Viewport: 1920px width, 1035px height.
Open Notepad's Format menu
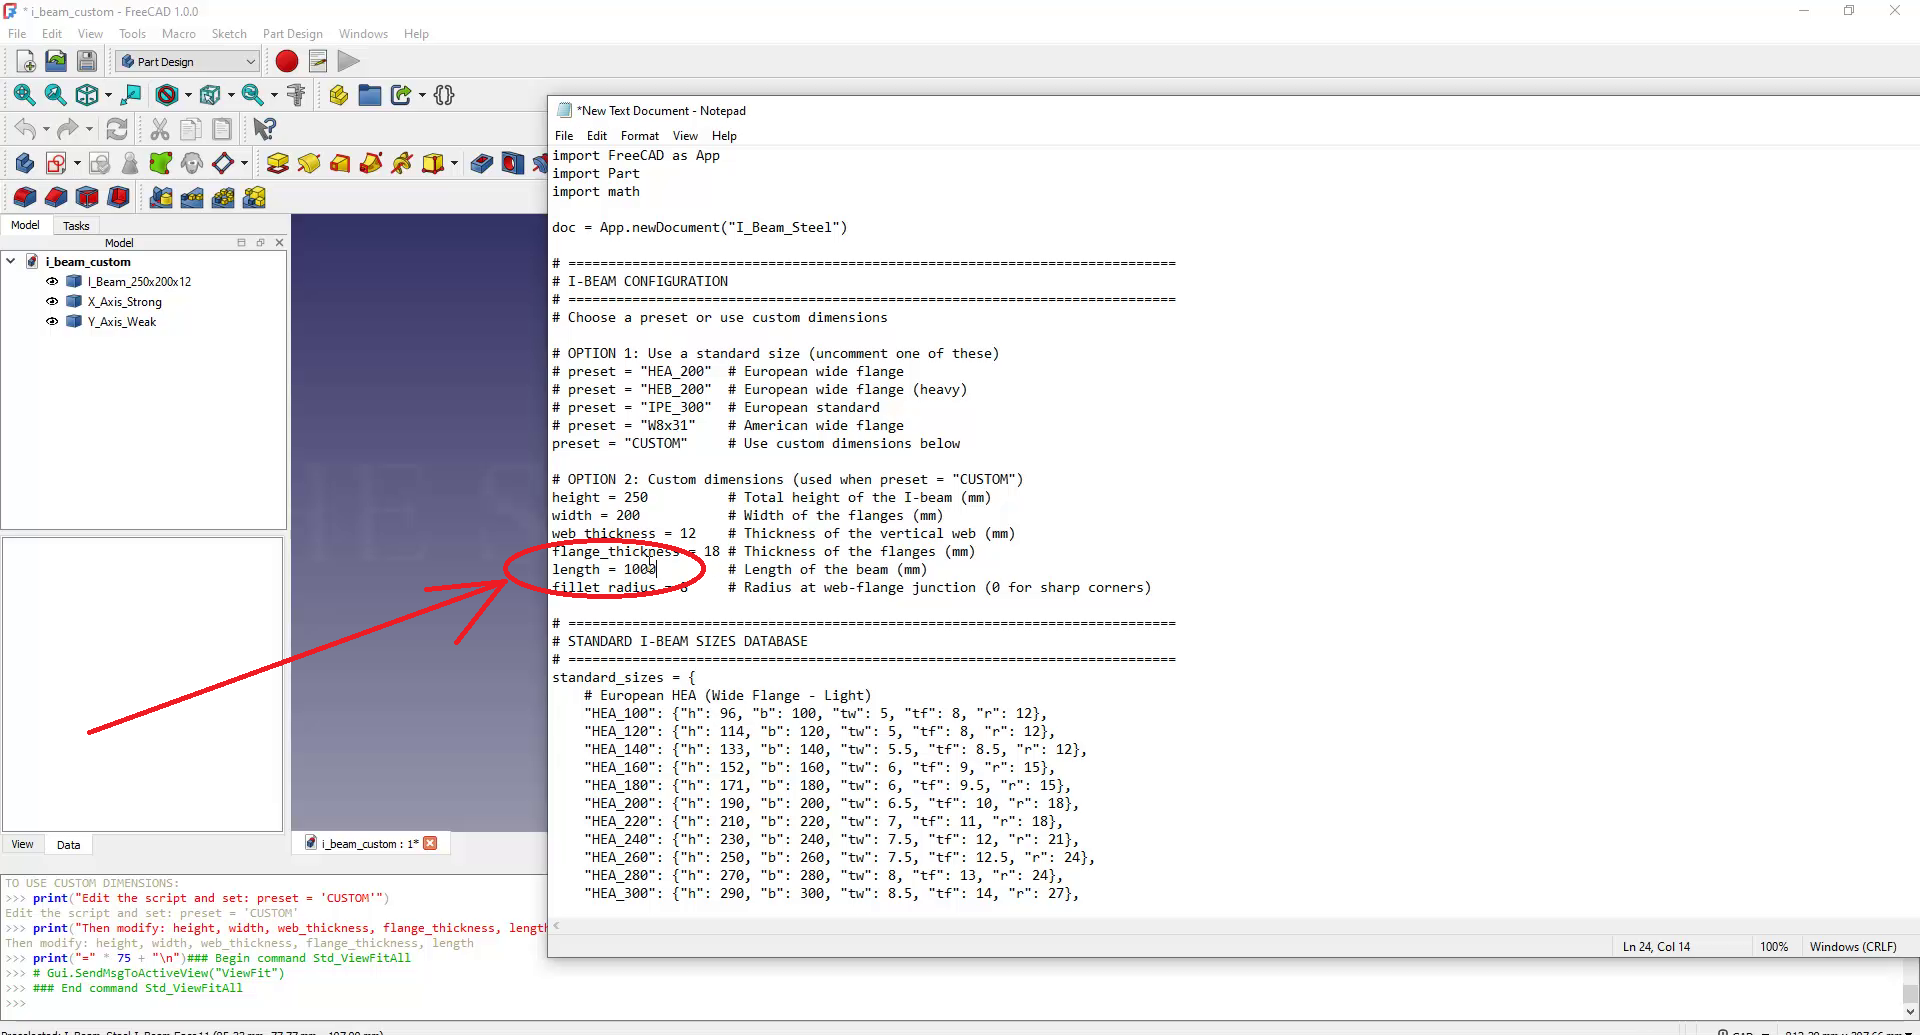[x=639, y=136]
